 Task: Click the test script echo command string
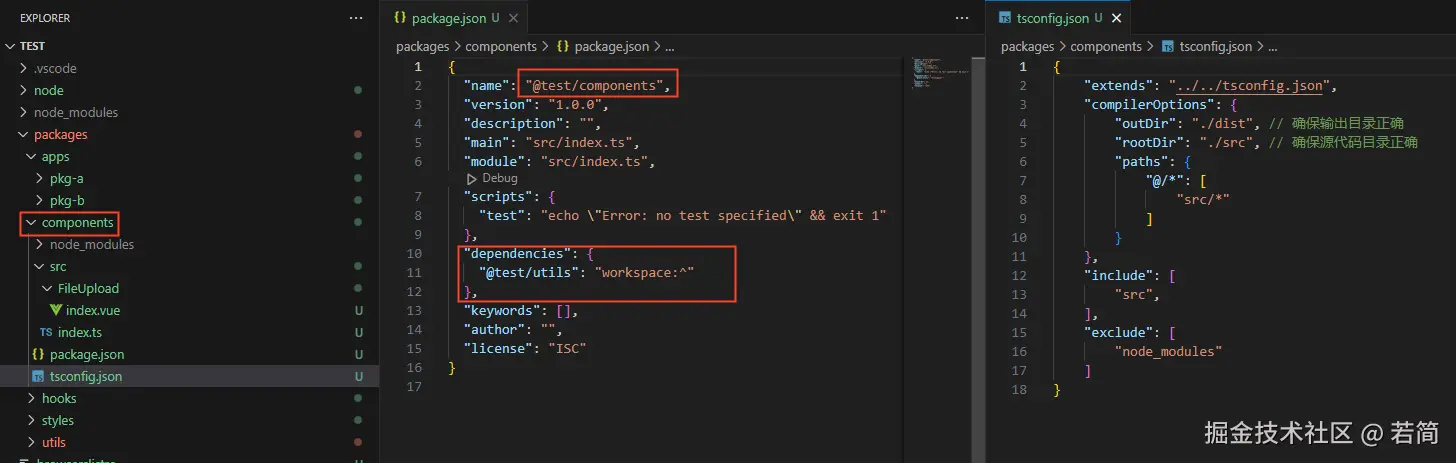(714, 215)
